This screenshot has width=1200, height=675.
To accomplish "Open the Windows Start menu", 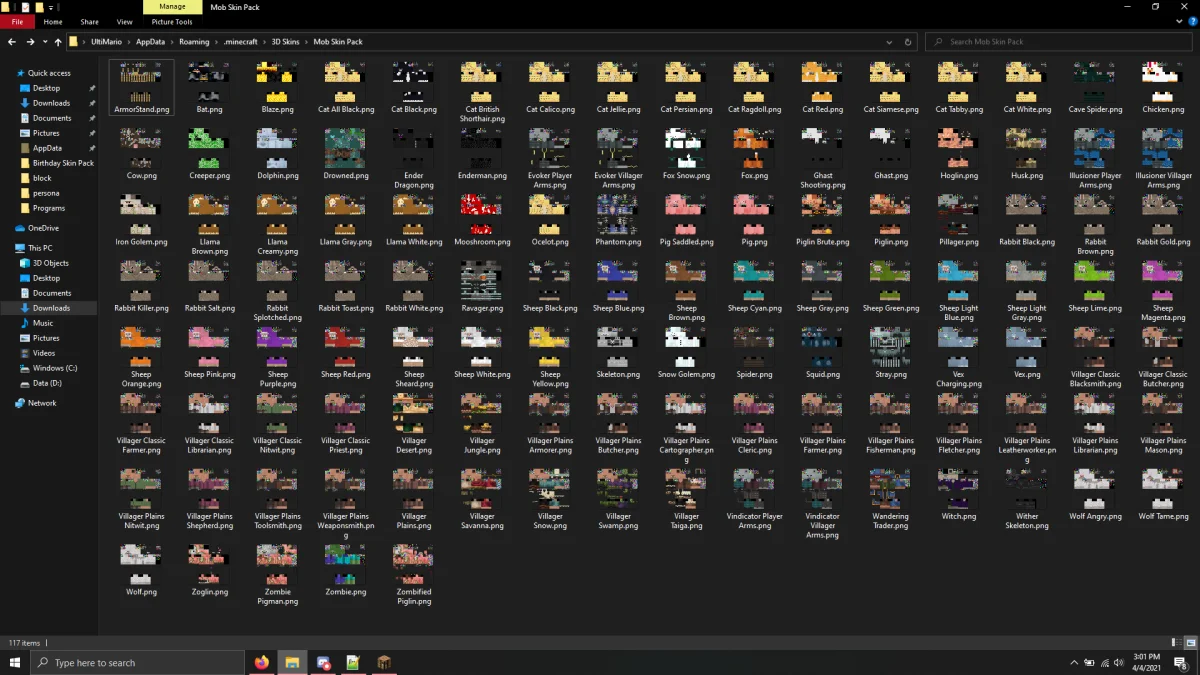I will point(16,662).
